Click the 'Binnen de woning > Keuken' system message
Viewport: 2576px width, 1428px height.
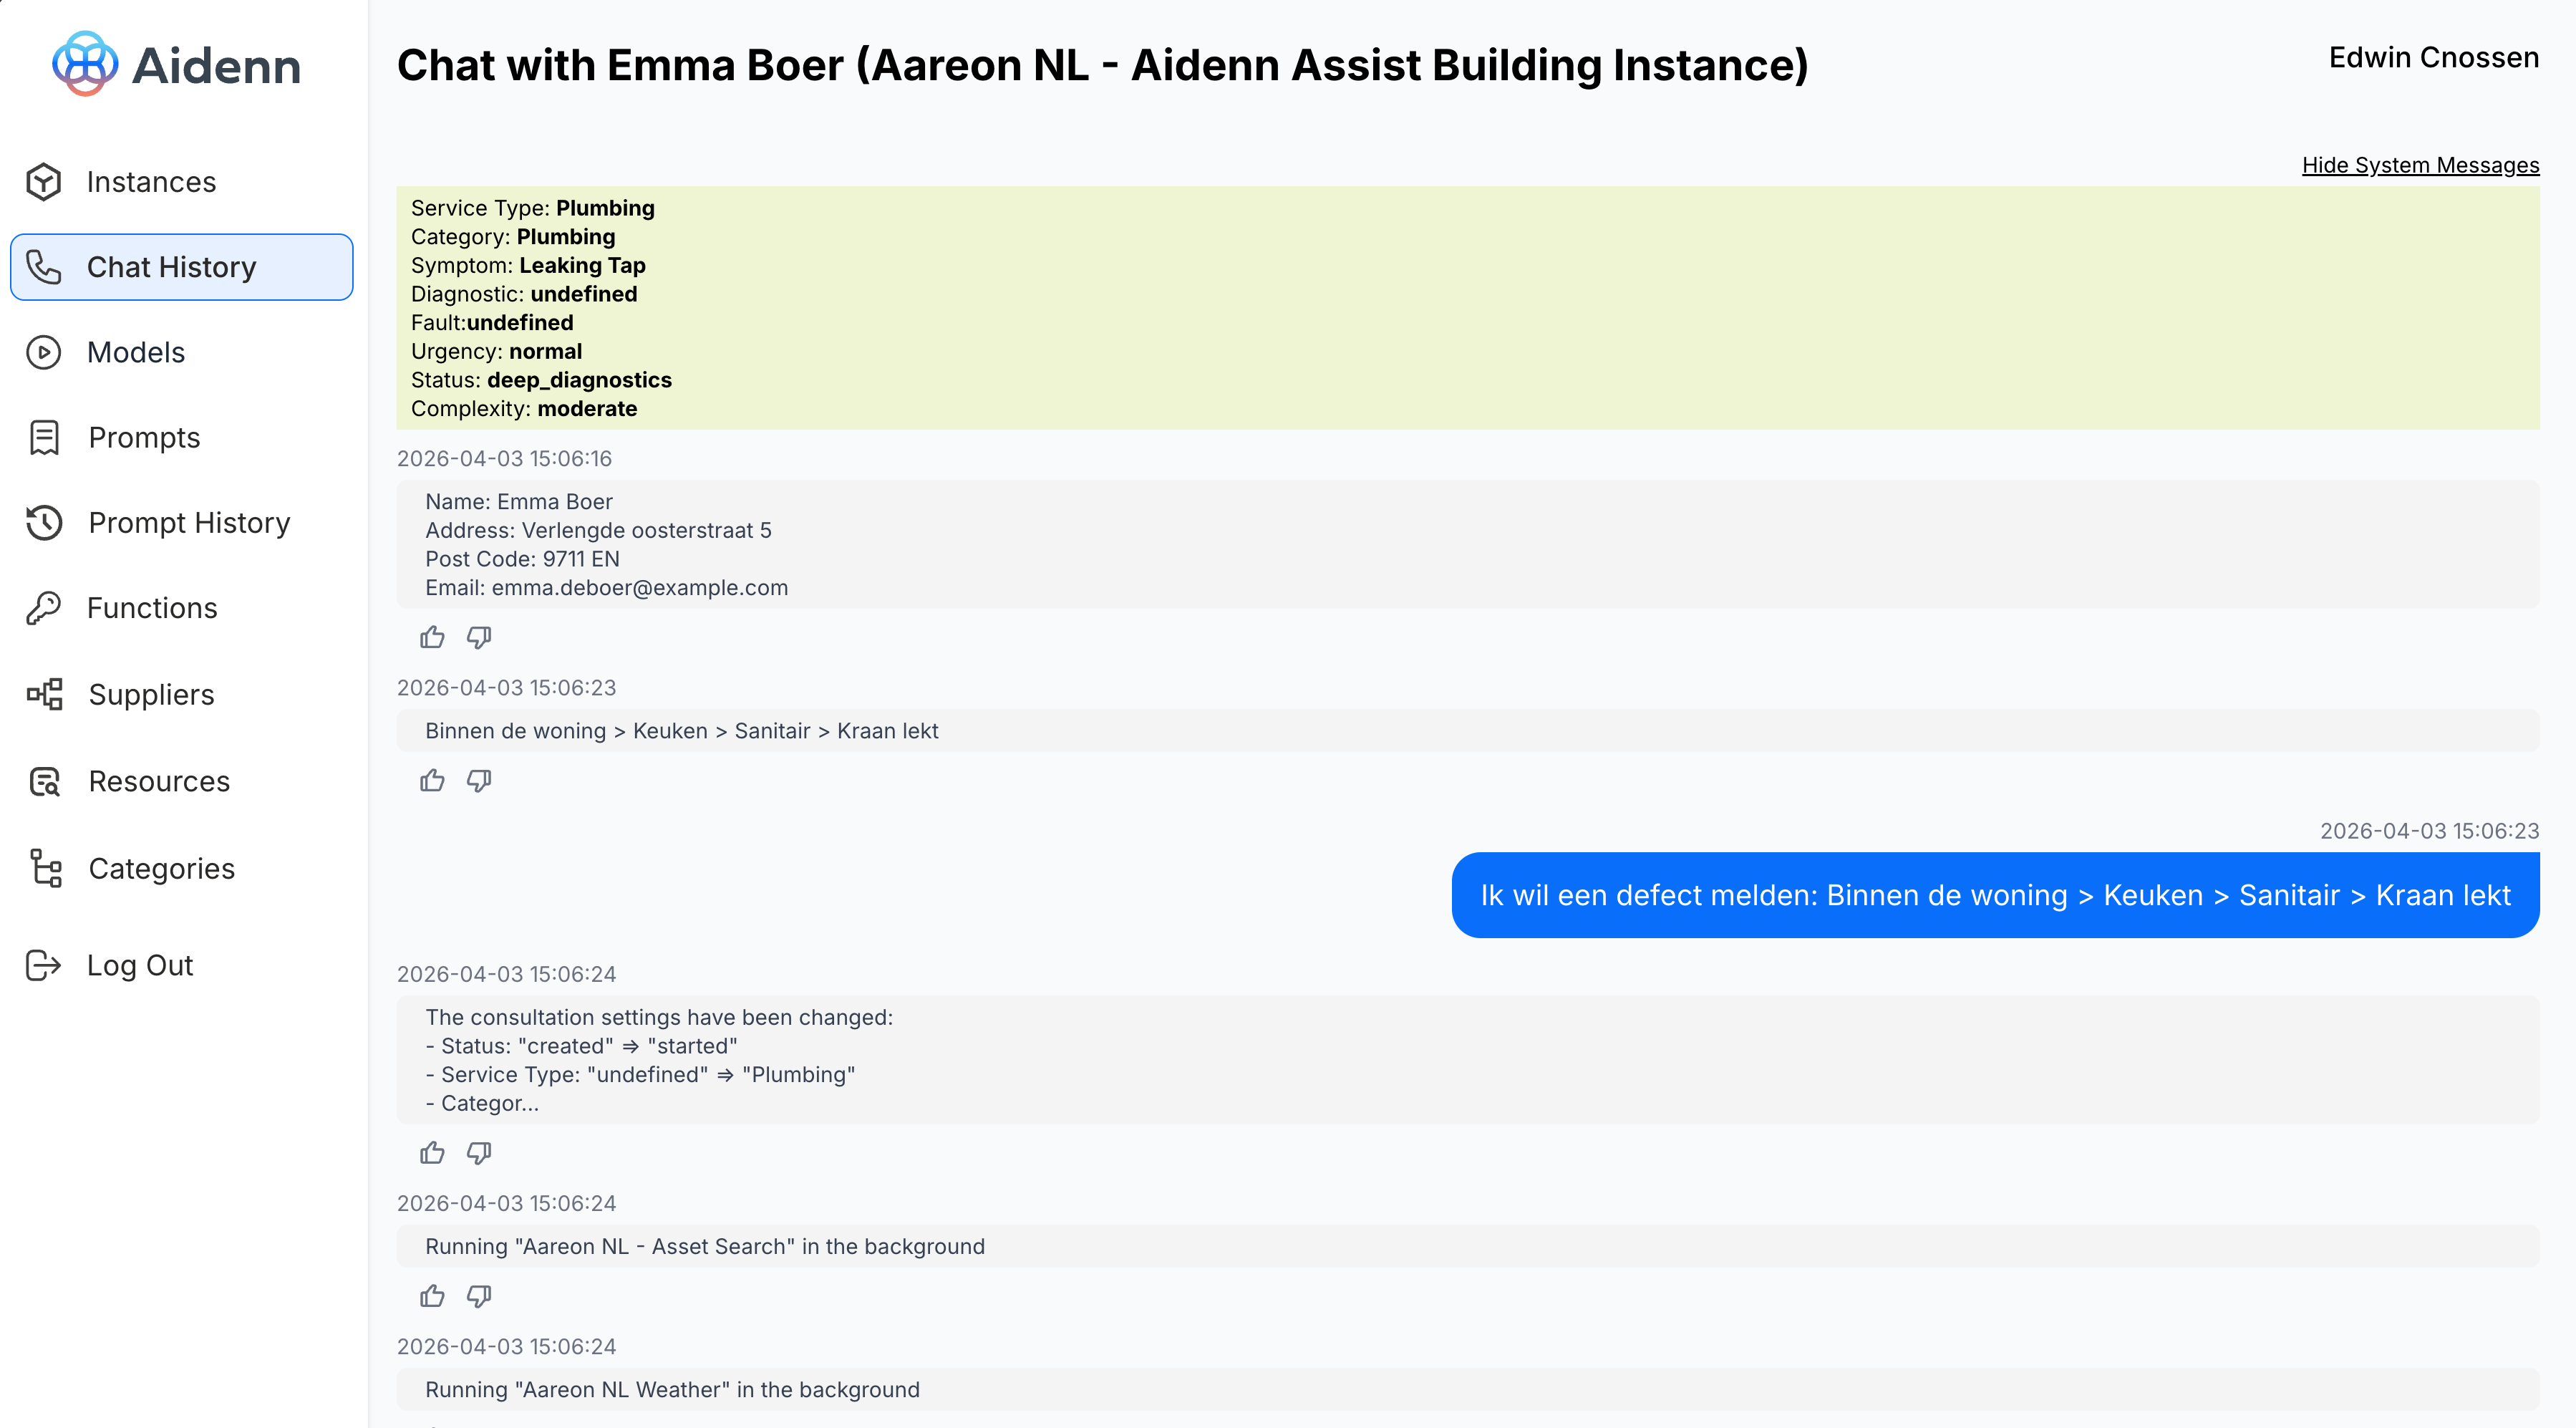tap(1468, 731)
